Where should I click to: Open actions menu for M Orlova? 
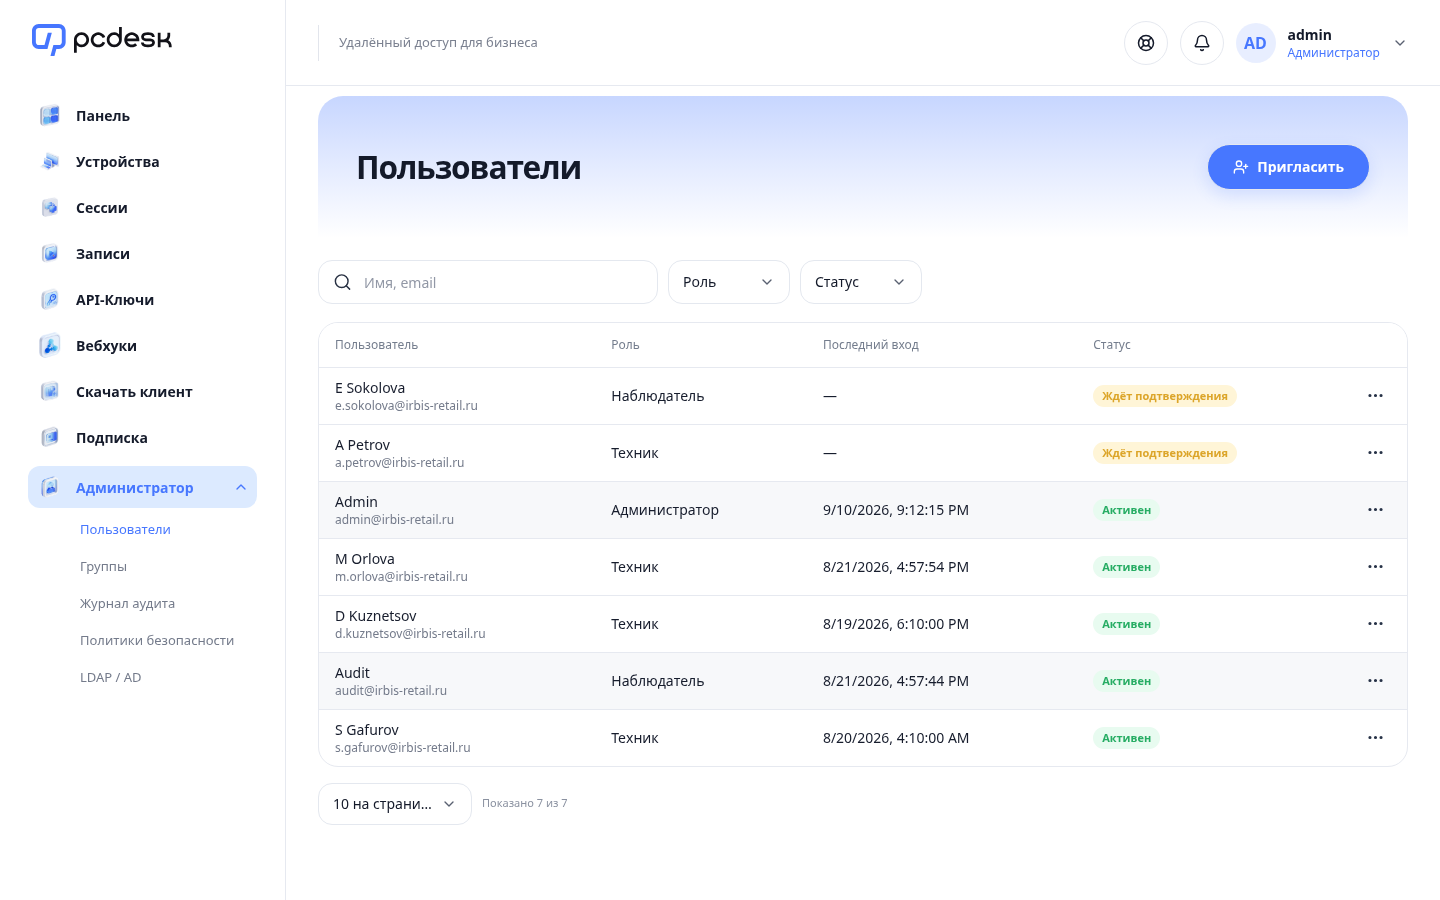tap(1375, 567)
